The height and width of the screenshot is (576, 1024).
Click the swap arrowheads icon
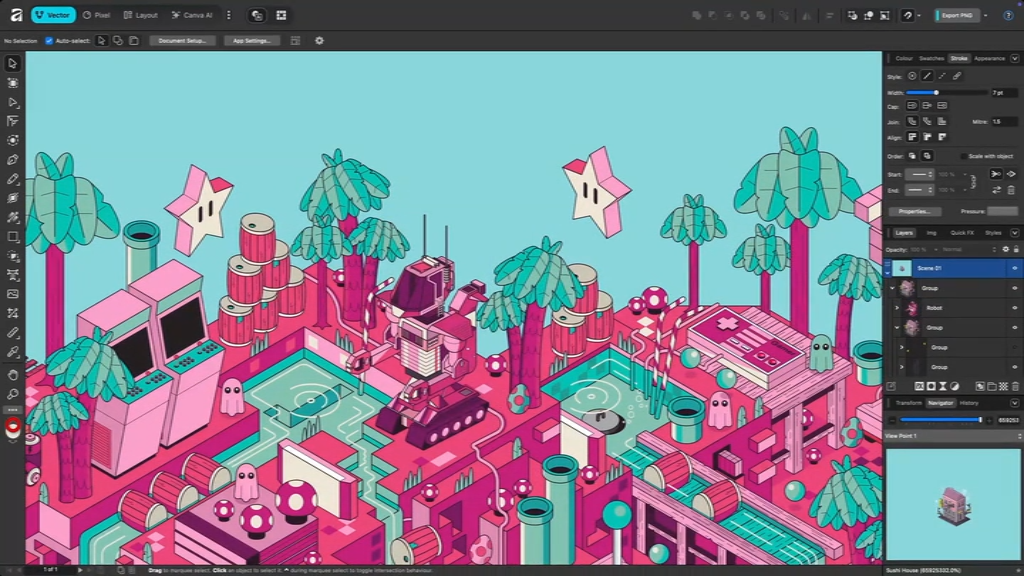[x=997, y=190]
